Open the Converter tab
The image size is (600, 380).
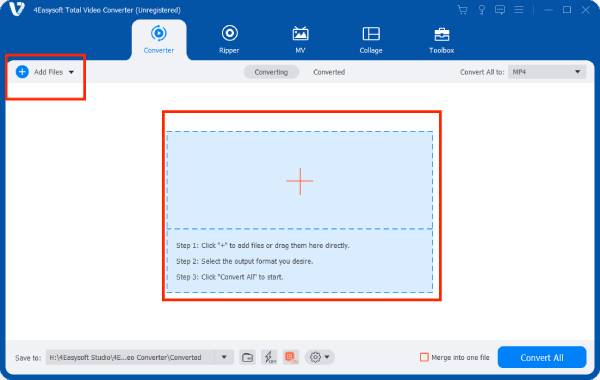(x=159, y=40)
